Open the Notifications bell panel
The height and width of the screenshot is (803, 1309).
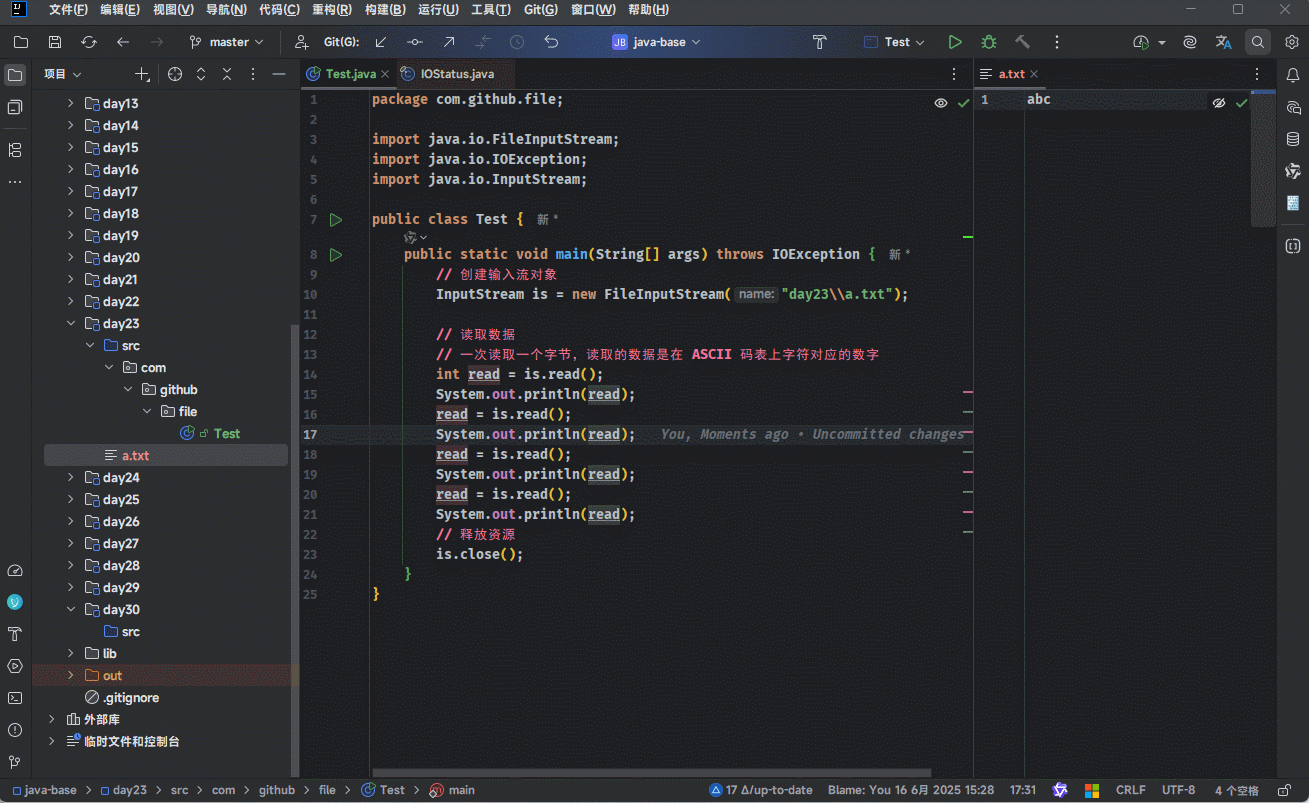[1293, 76]
